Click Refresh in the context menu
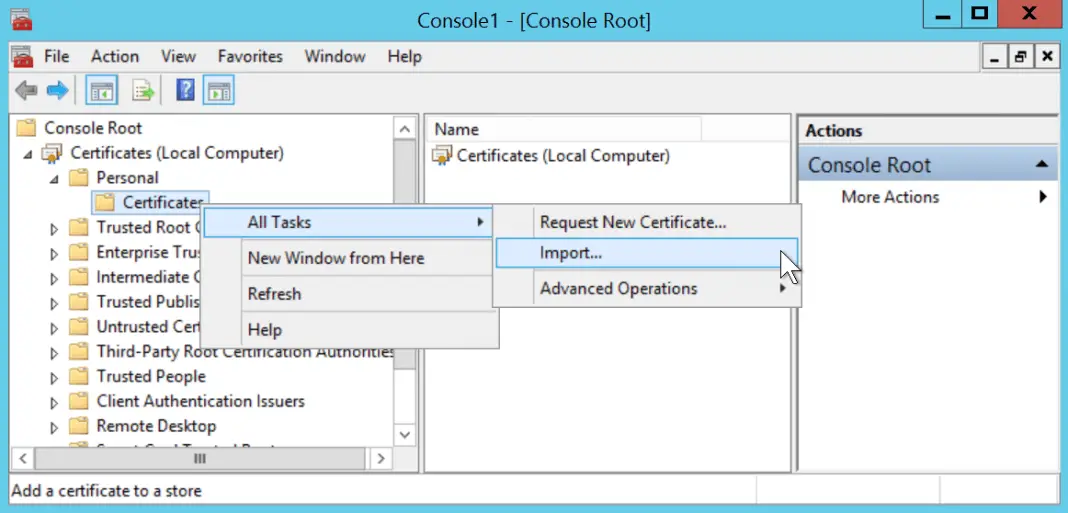This screenshot has width=1068, height=513. [x=274, y=294]
